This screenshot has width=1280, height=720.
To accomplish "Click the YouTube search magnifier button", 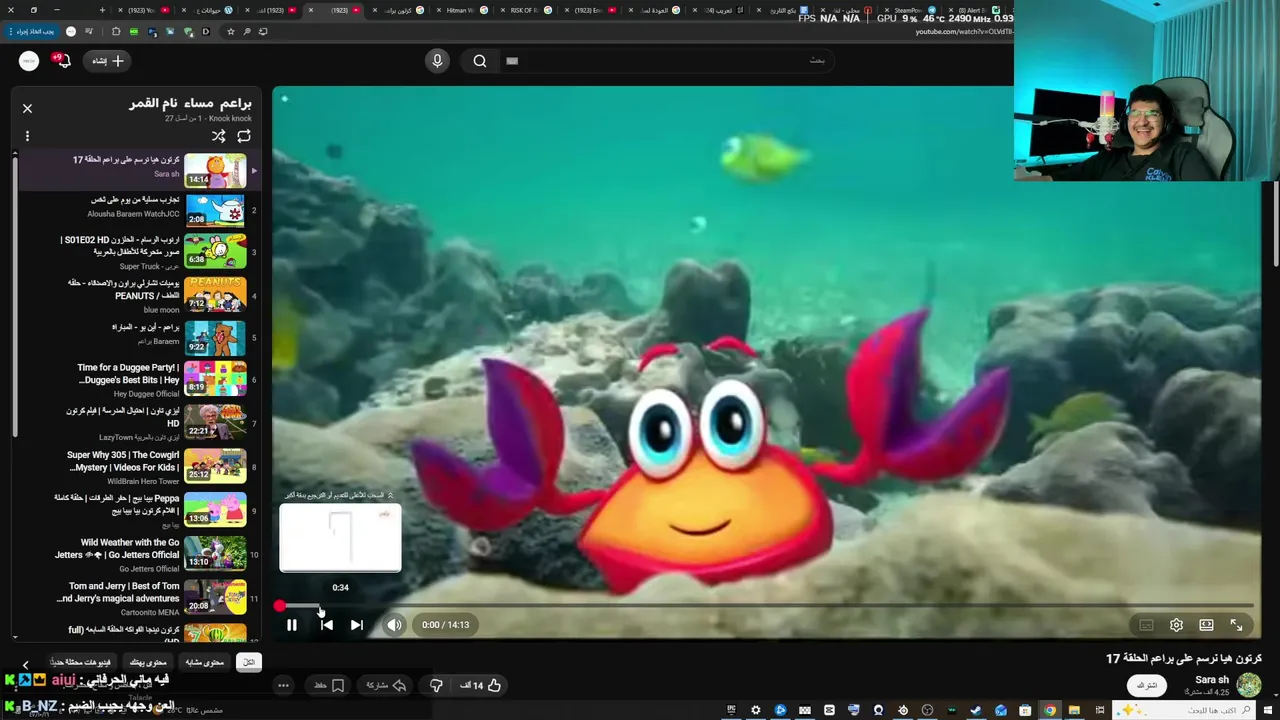I will pyautogui.click(x=480, y=61).
